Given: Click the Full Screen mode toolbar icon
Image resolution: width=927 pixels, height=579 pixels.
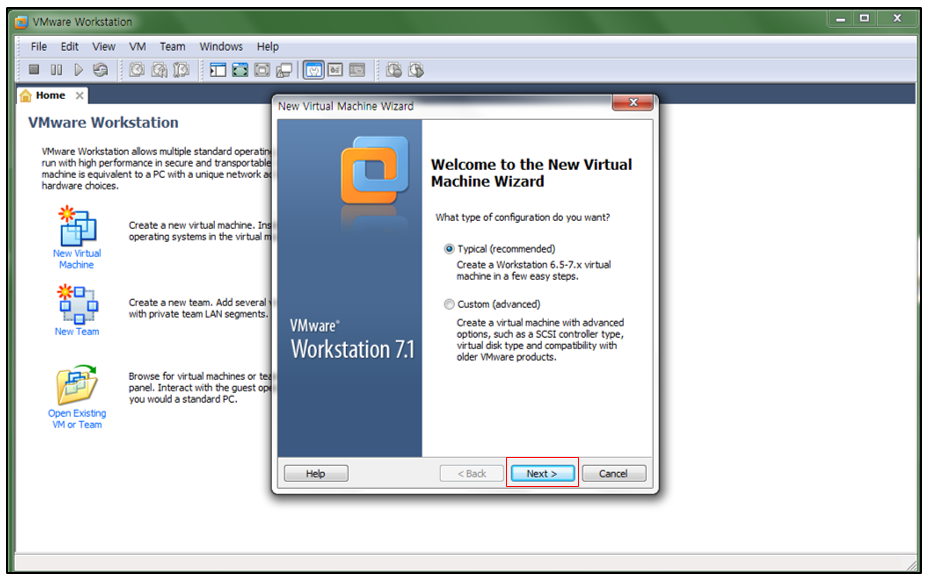Looking at the screenshot, I should point(240,70).
